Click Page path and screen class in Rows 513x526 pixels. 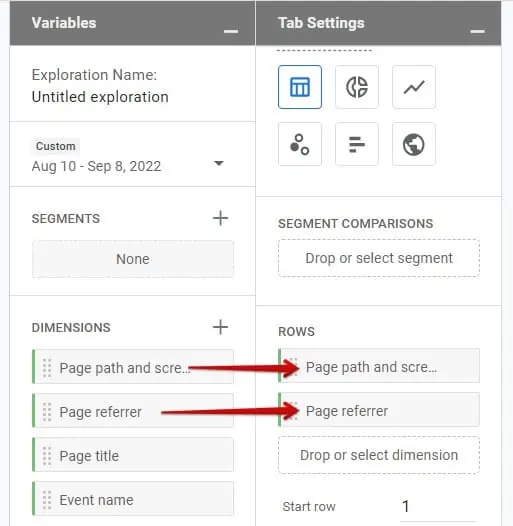[x=379, y=366]
